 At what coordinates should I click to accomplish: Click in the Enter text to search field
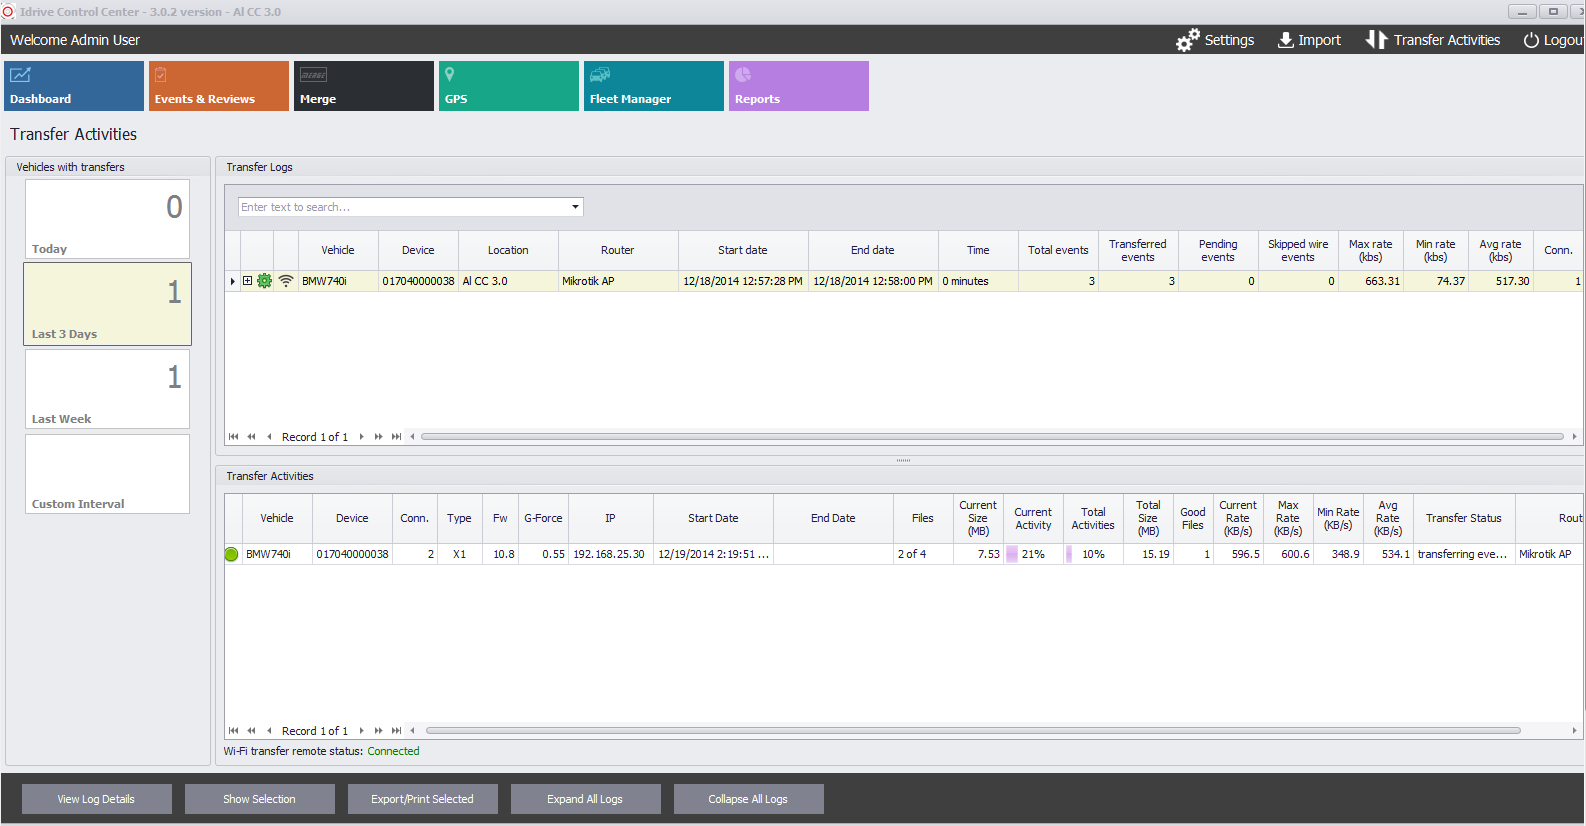pyautogui.click(x=402, y=207)
